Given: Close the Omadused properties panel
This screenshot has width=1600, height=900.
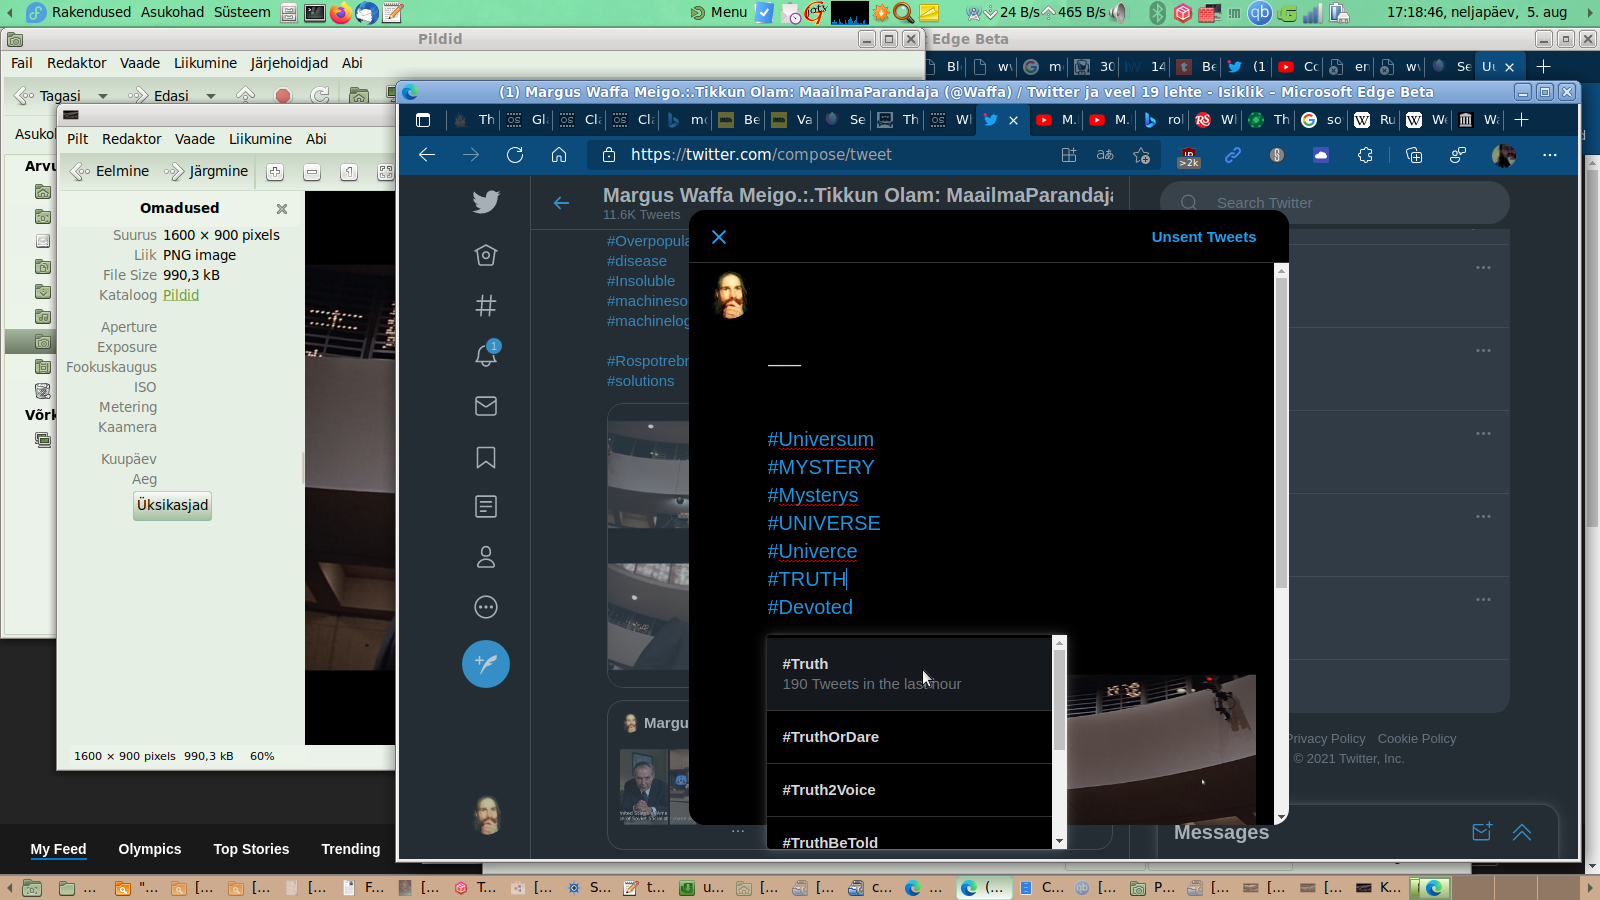Looking at the screenshot, I should [282, 209].
